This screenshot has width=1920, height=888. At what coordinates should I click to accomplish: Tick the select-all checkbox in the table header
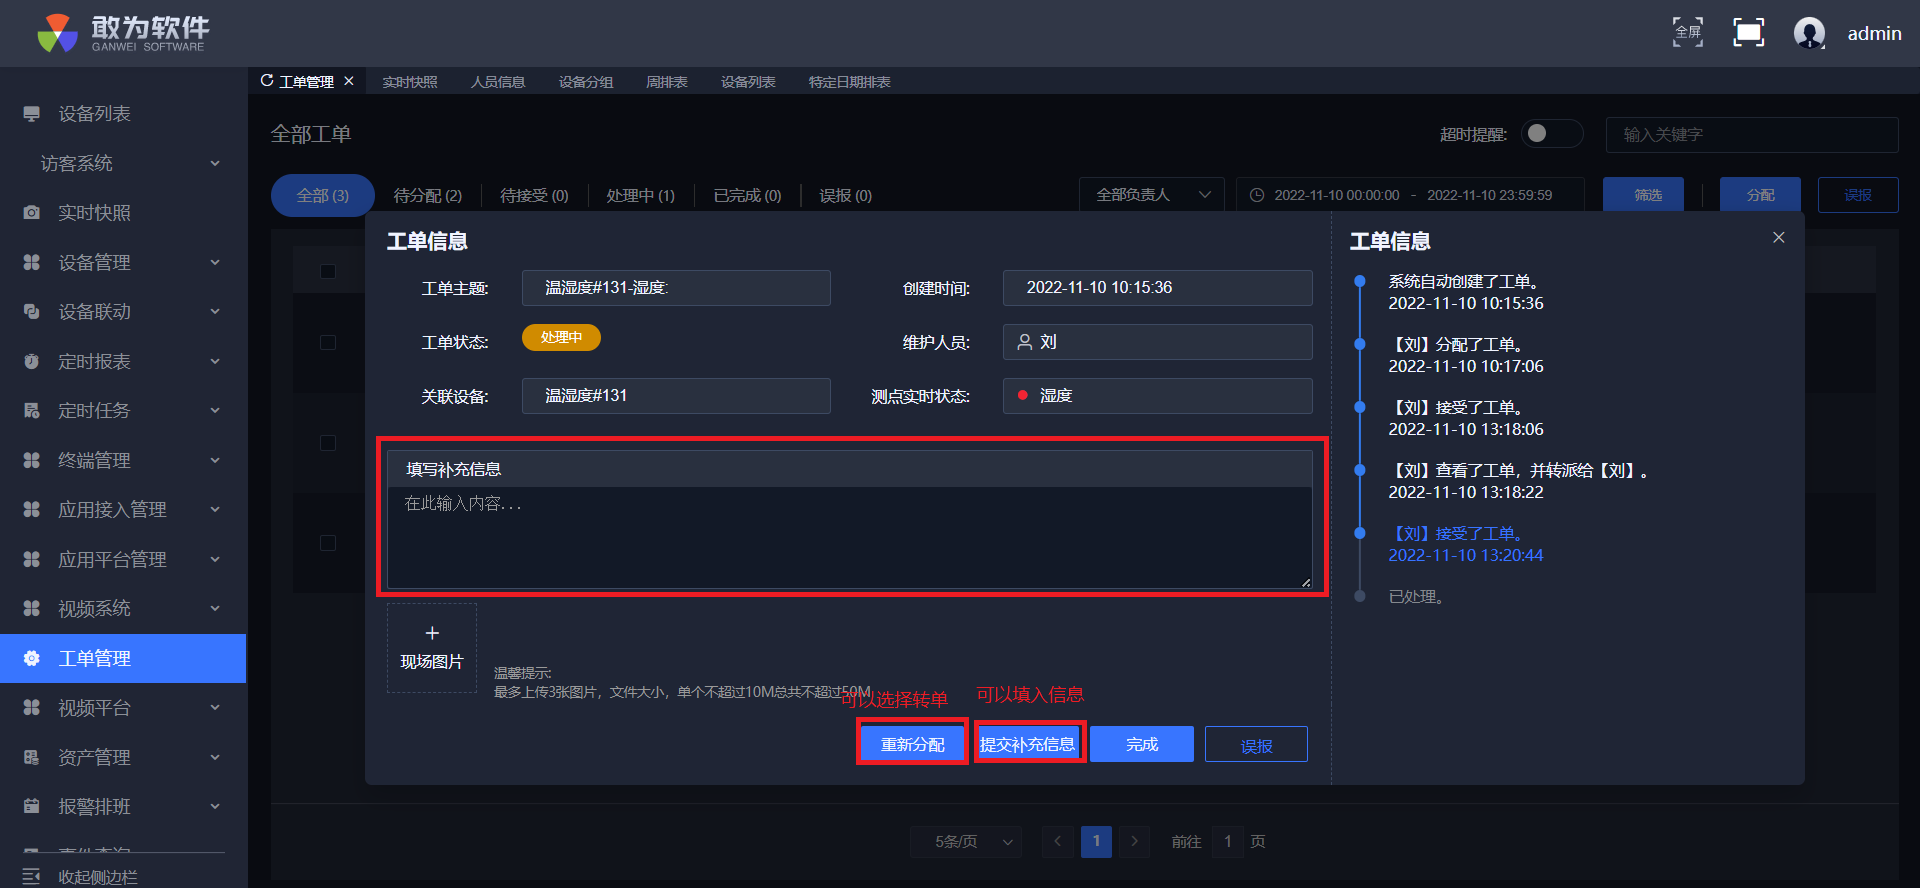coord(328,272)
